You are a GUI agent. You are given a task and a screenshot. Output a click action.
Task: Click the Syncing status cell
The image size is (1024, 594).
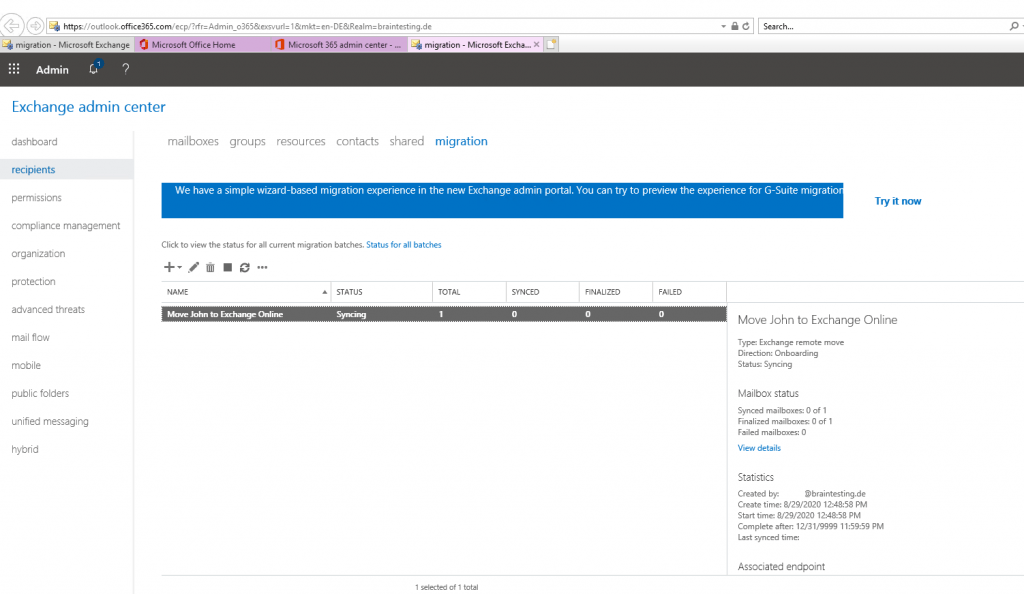tap(351, 314)
